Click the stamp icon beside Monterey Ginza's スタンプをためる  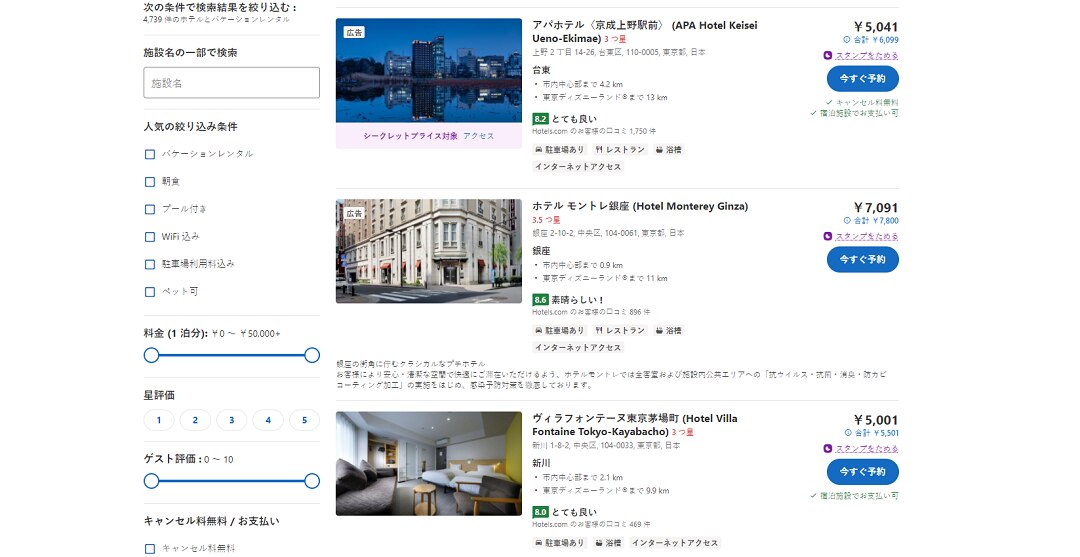tap(828, 237)
